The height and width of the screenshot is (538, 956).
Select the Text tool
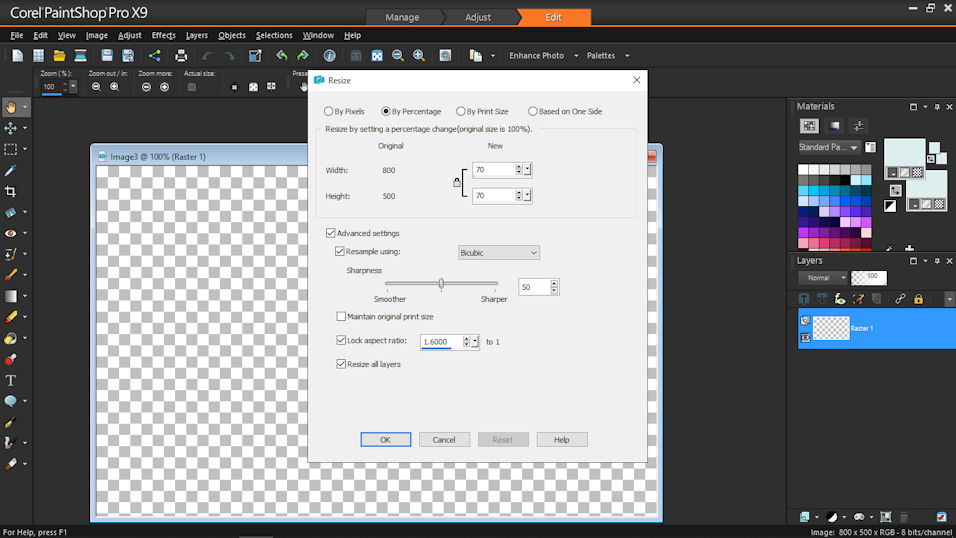pos(11,380)
